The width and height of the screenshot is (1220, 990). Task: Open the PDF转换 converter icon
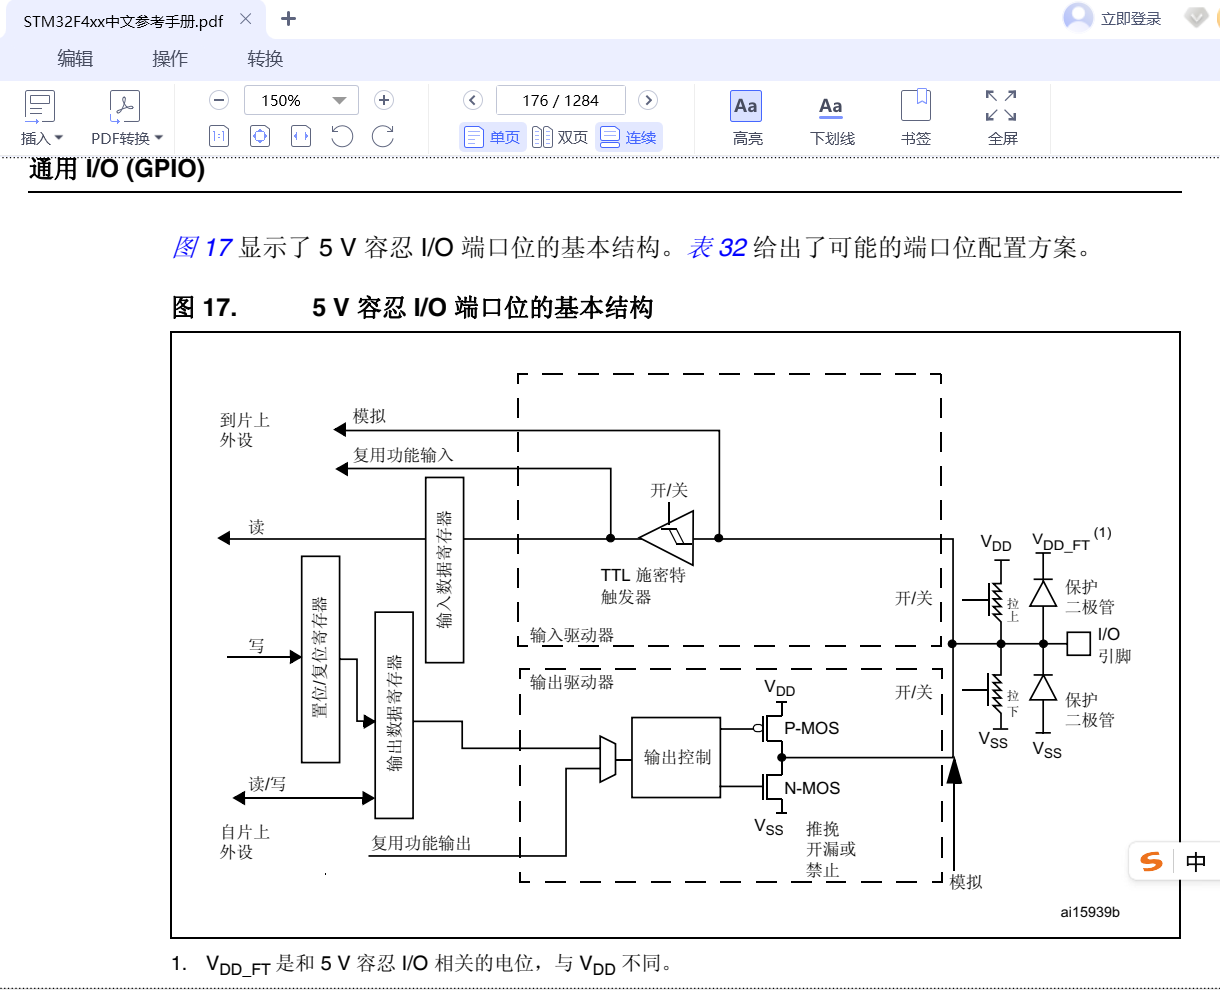tap(124, 106)
